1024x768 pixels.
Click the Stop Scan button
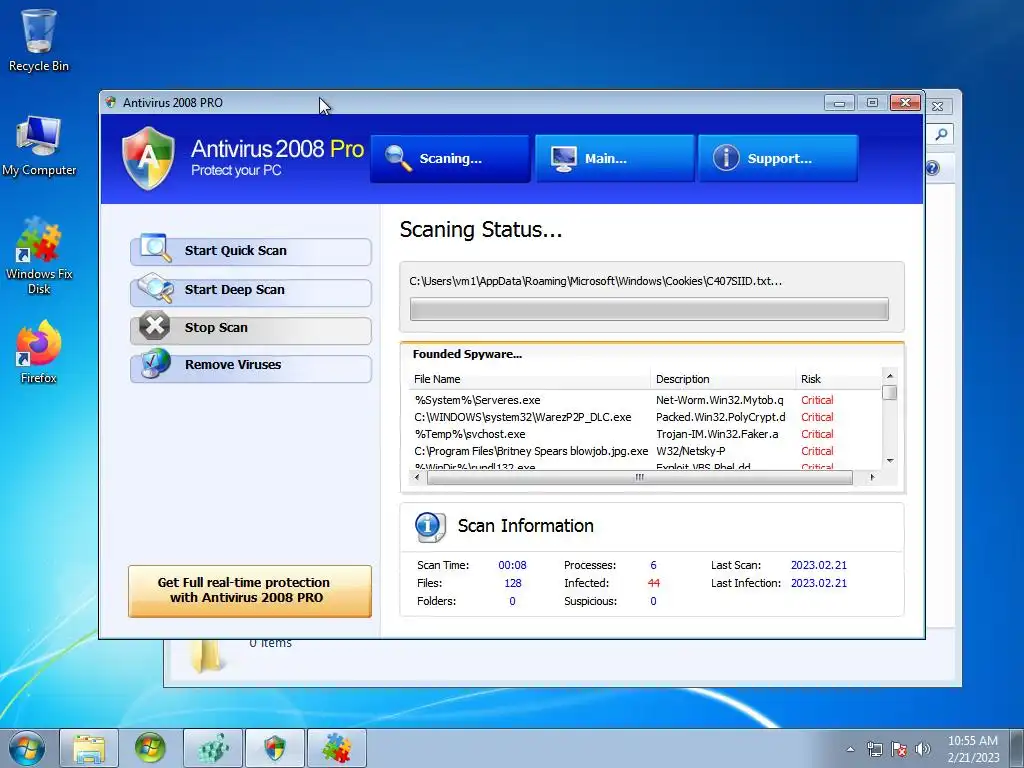point(251,329)
